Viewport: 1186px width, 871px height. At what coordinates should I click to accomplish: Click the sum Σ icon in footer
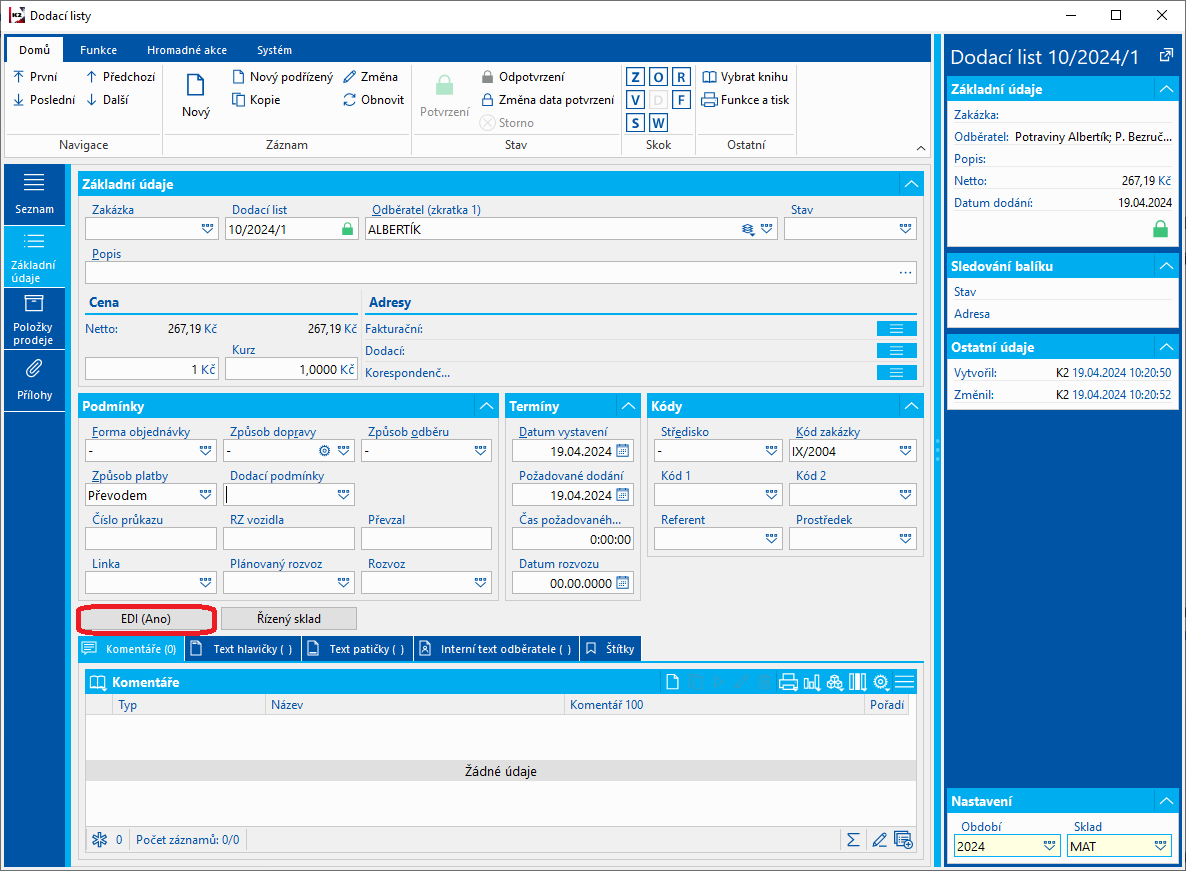pyautogui.click(x=853, y=839)
